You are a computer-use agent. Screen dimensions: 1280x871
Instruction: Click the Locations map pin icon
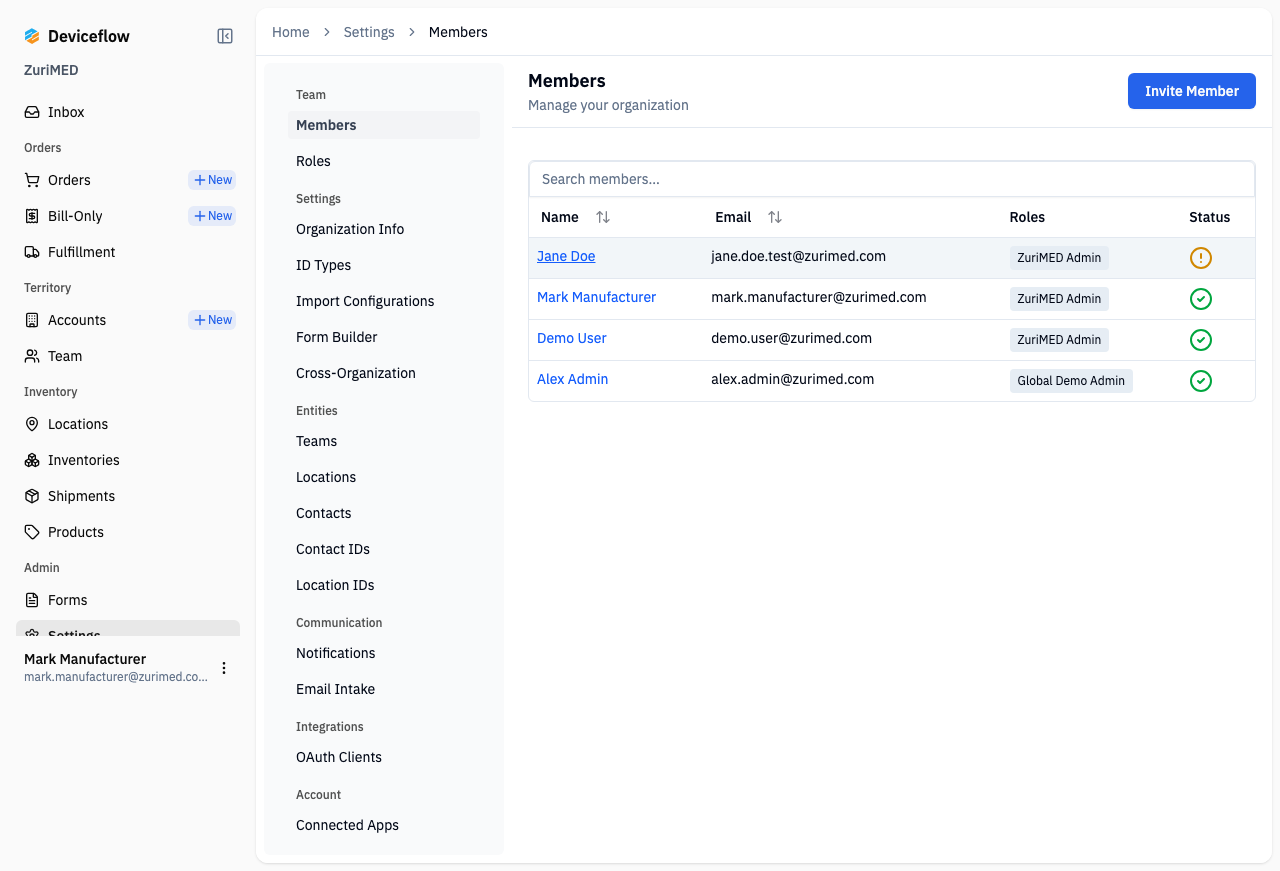32,424
